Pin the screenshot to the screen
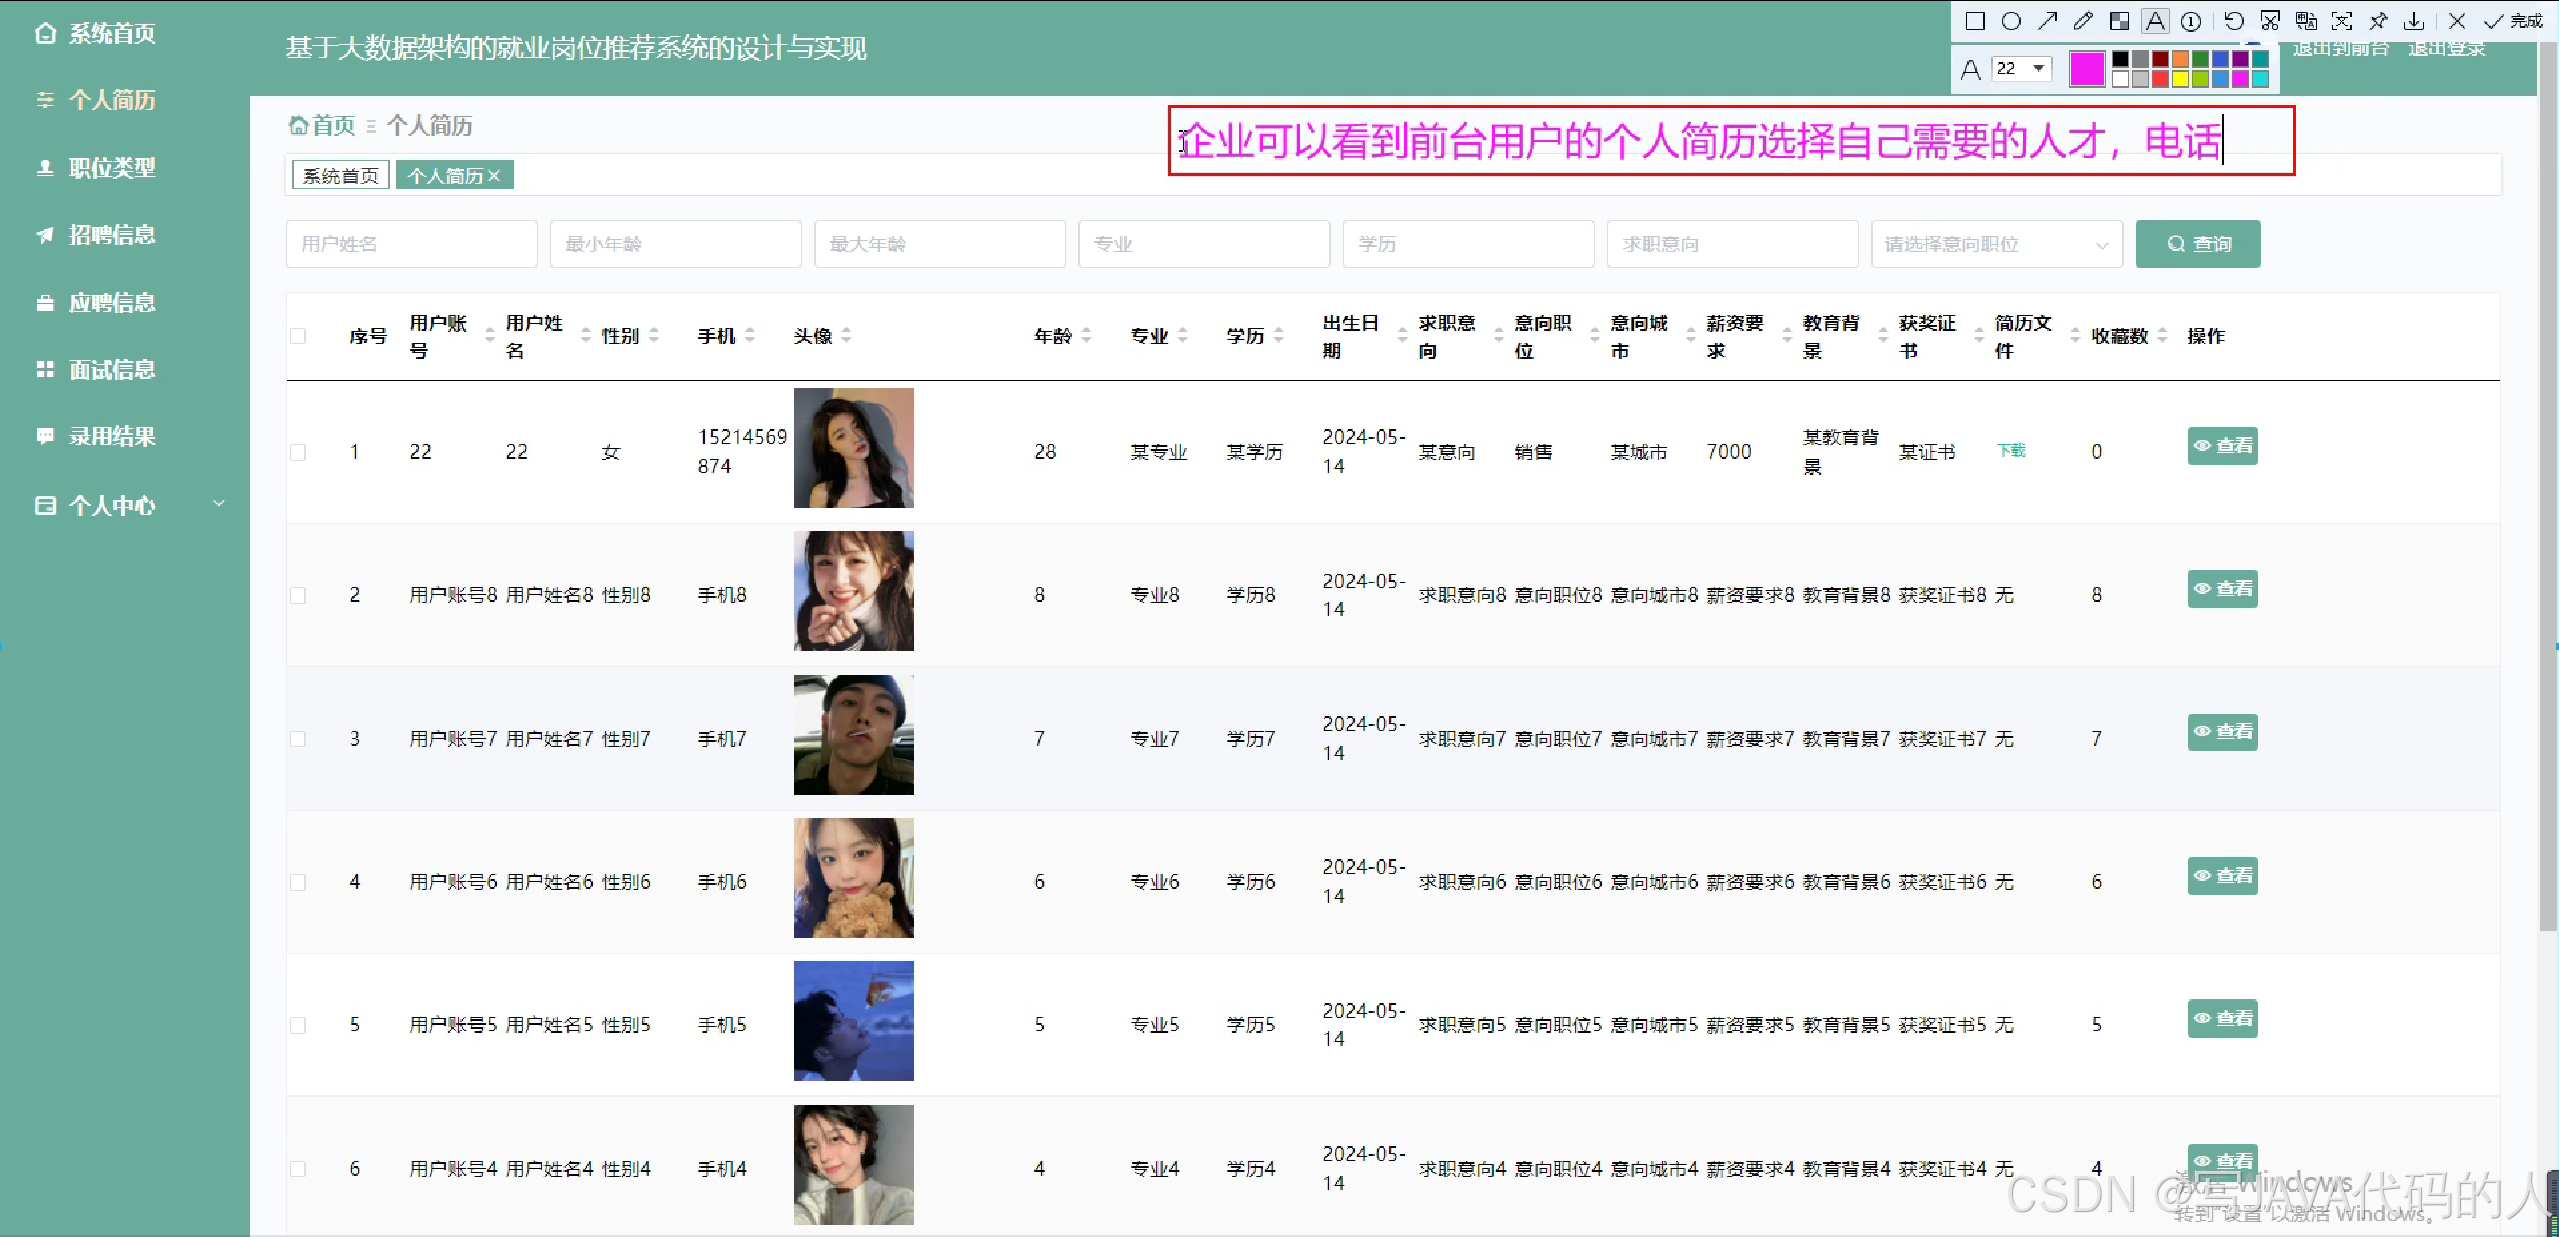The image size is (2559, 1237). point(2378,21)
